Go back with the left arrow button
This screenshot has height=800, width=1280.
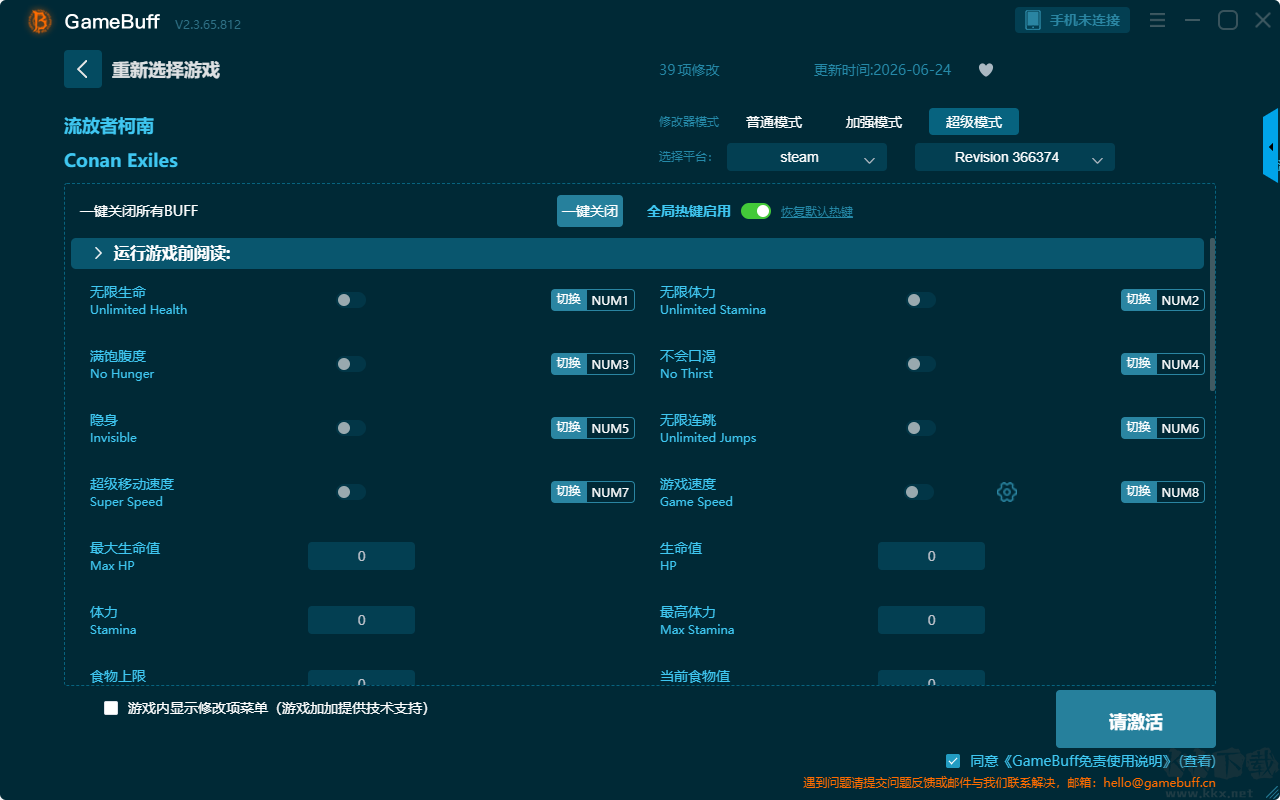(x=83, y=69)
